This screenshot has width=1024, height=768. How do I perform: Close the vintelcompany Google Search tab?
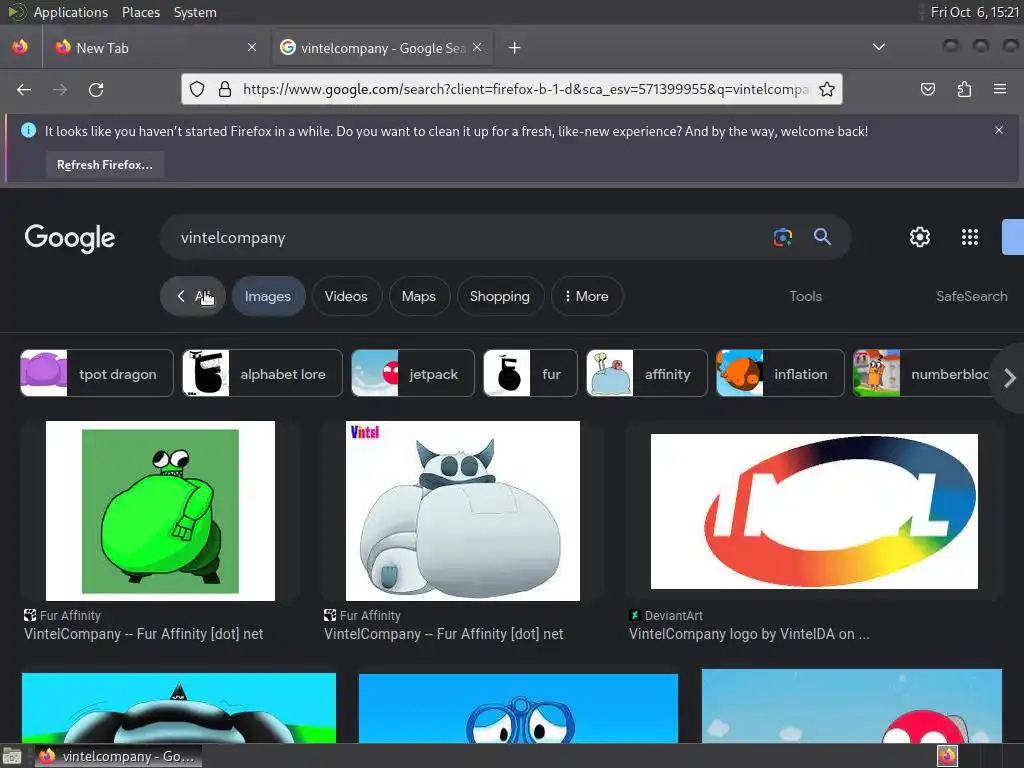pyautogui.click(x=477, y=47)
